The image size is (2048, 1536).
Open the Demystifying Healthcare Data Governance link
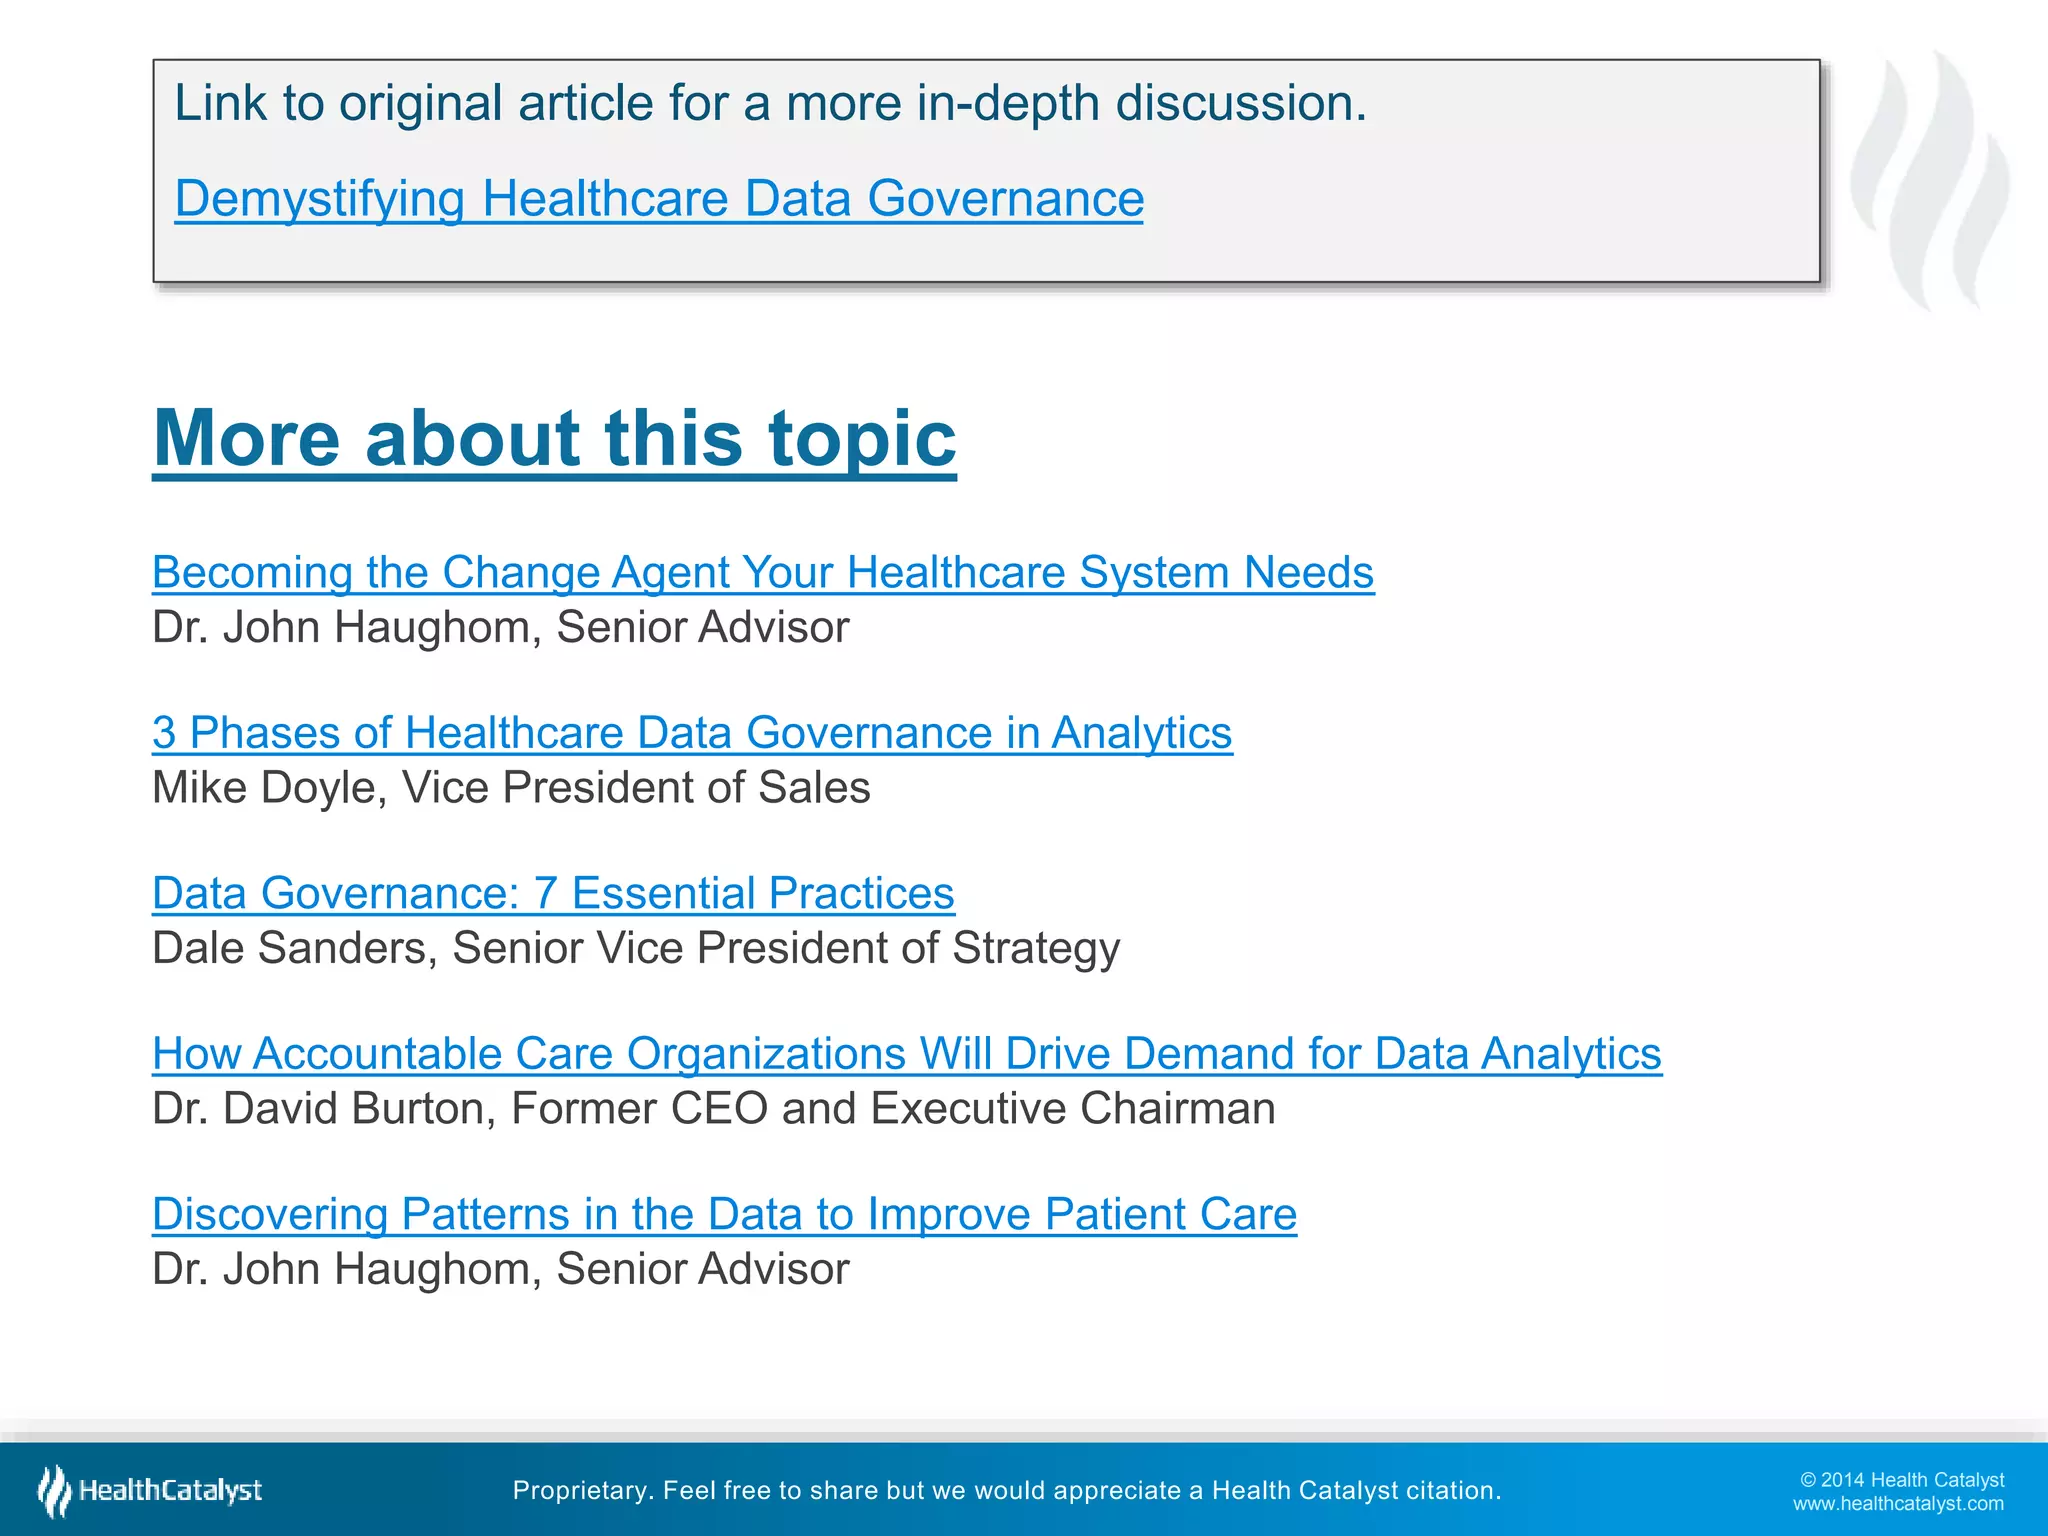tap(659, 199)
